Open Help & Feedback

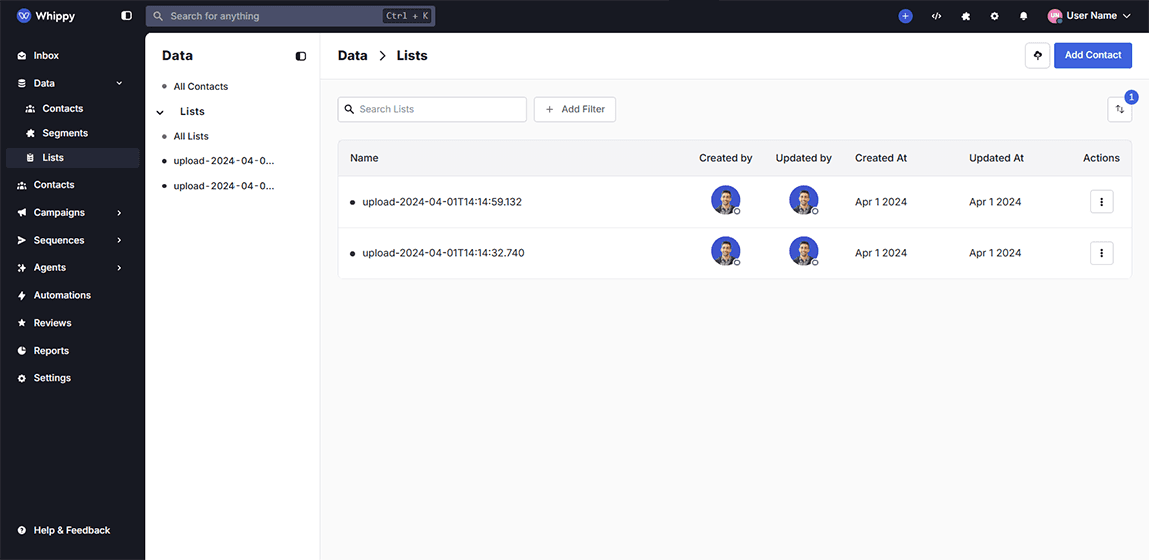click(x=73, y=530)
